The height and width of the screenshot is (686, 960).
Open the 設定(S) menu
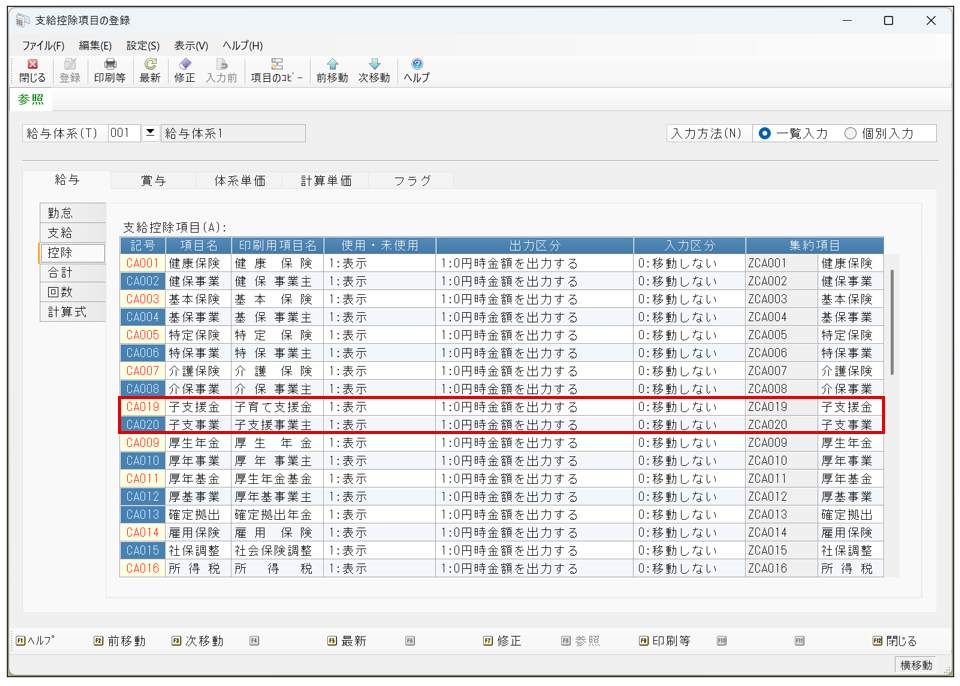coord(143,45)
